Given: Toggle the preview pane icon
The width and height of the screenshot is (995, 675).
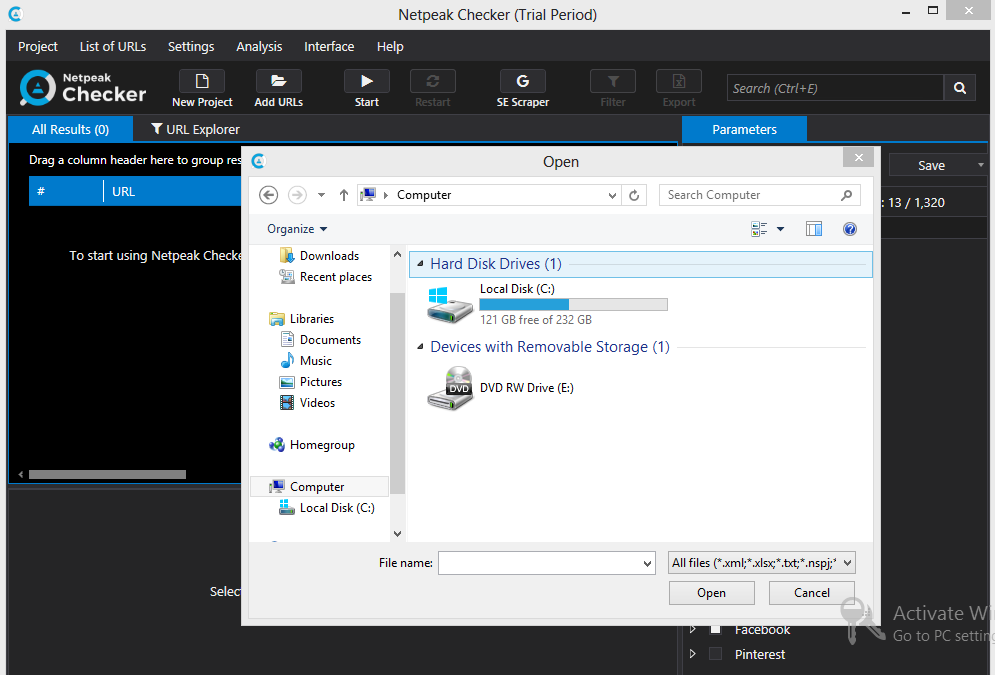Looking at the screenshot, I should tap(814, 229).
